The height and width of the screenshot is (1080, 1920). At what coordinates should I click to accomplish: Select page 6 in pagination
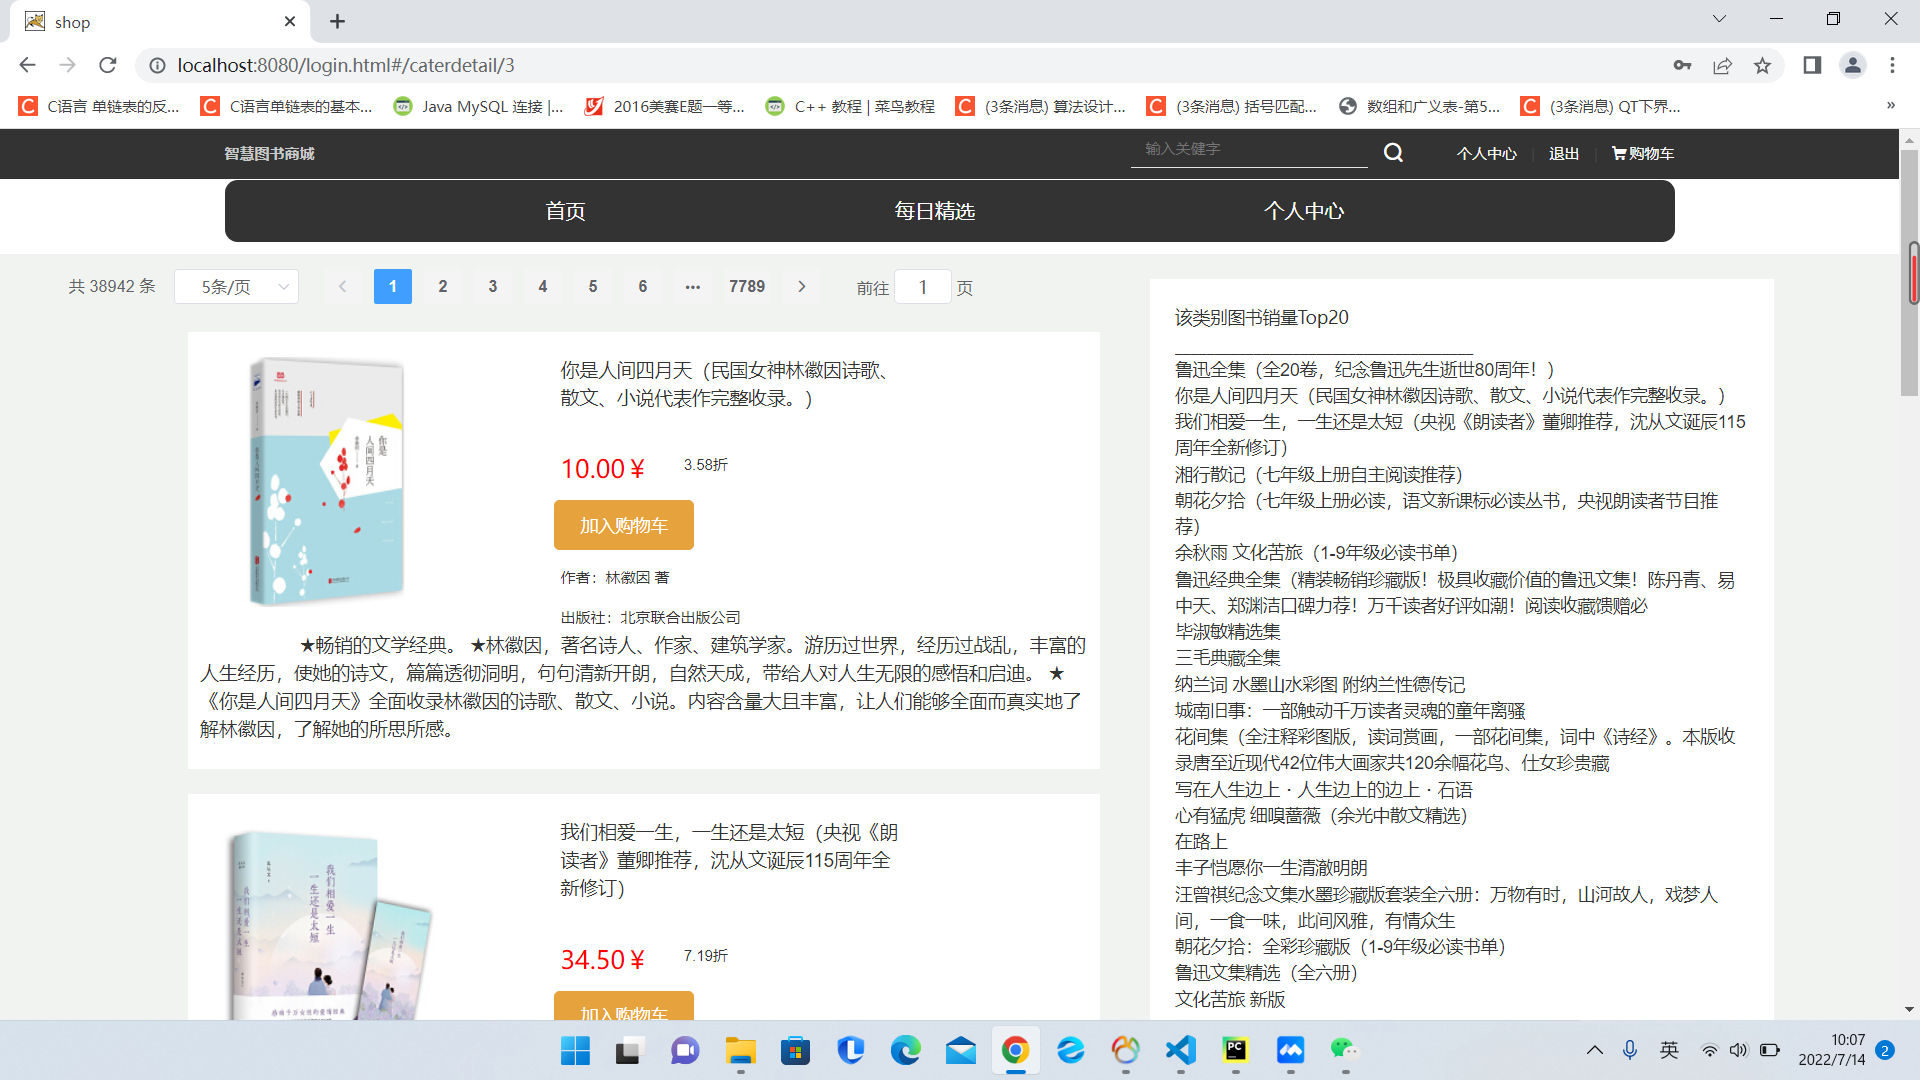tap(643, 287)
